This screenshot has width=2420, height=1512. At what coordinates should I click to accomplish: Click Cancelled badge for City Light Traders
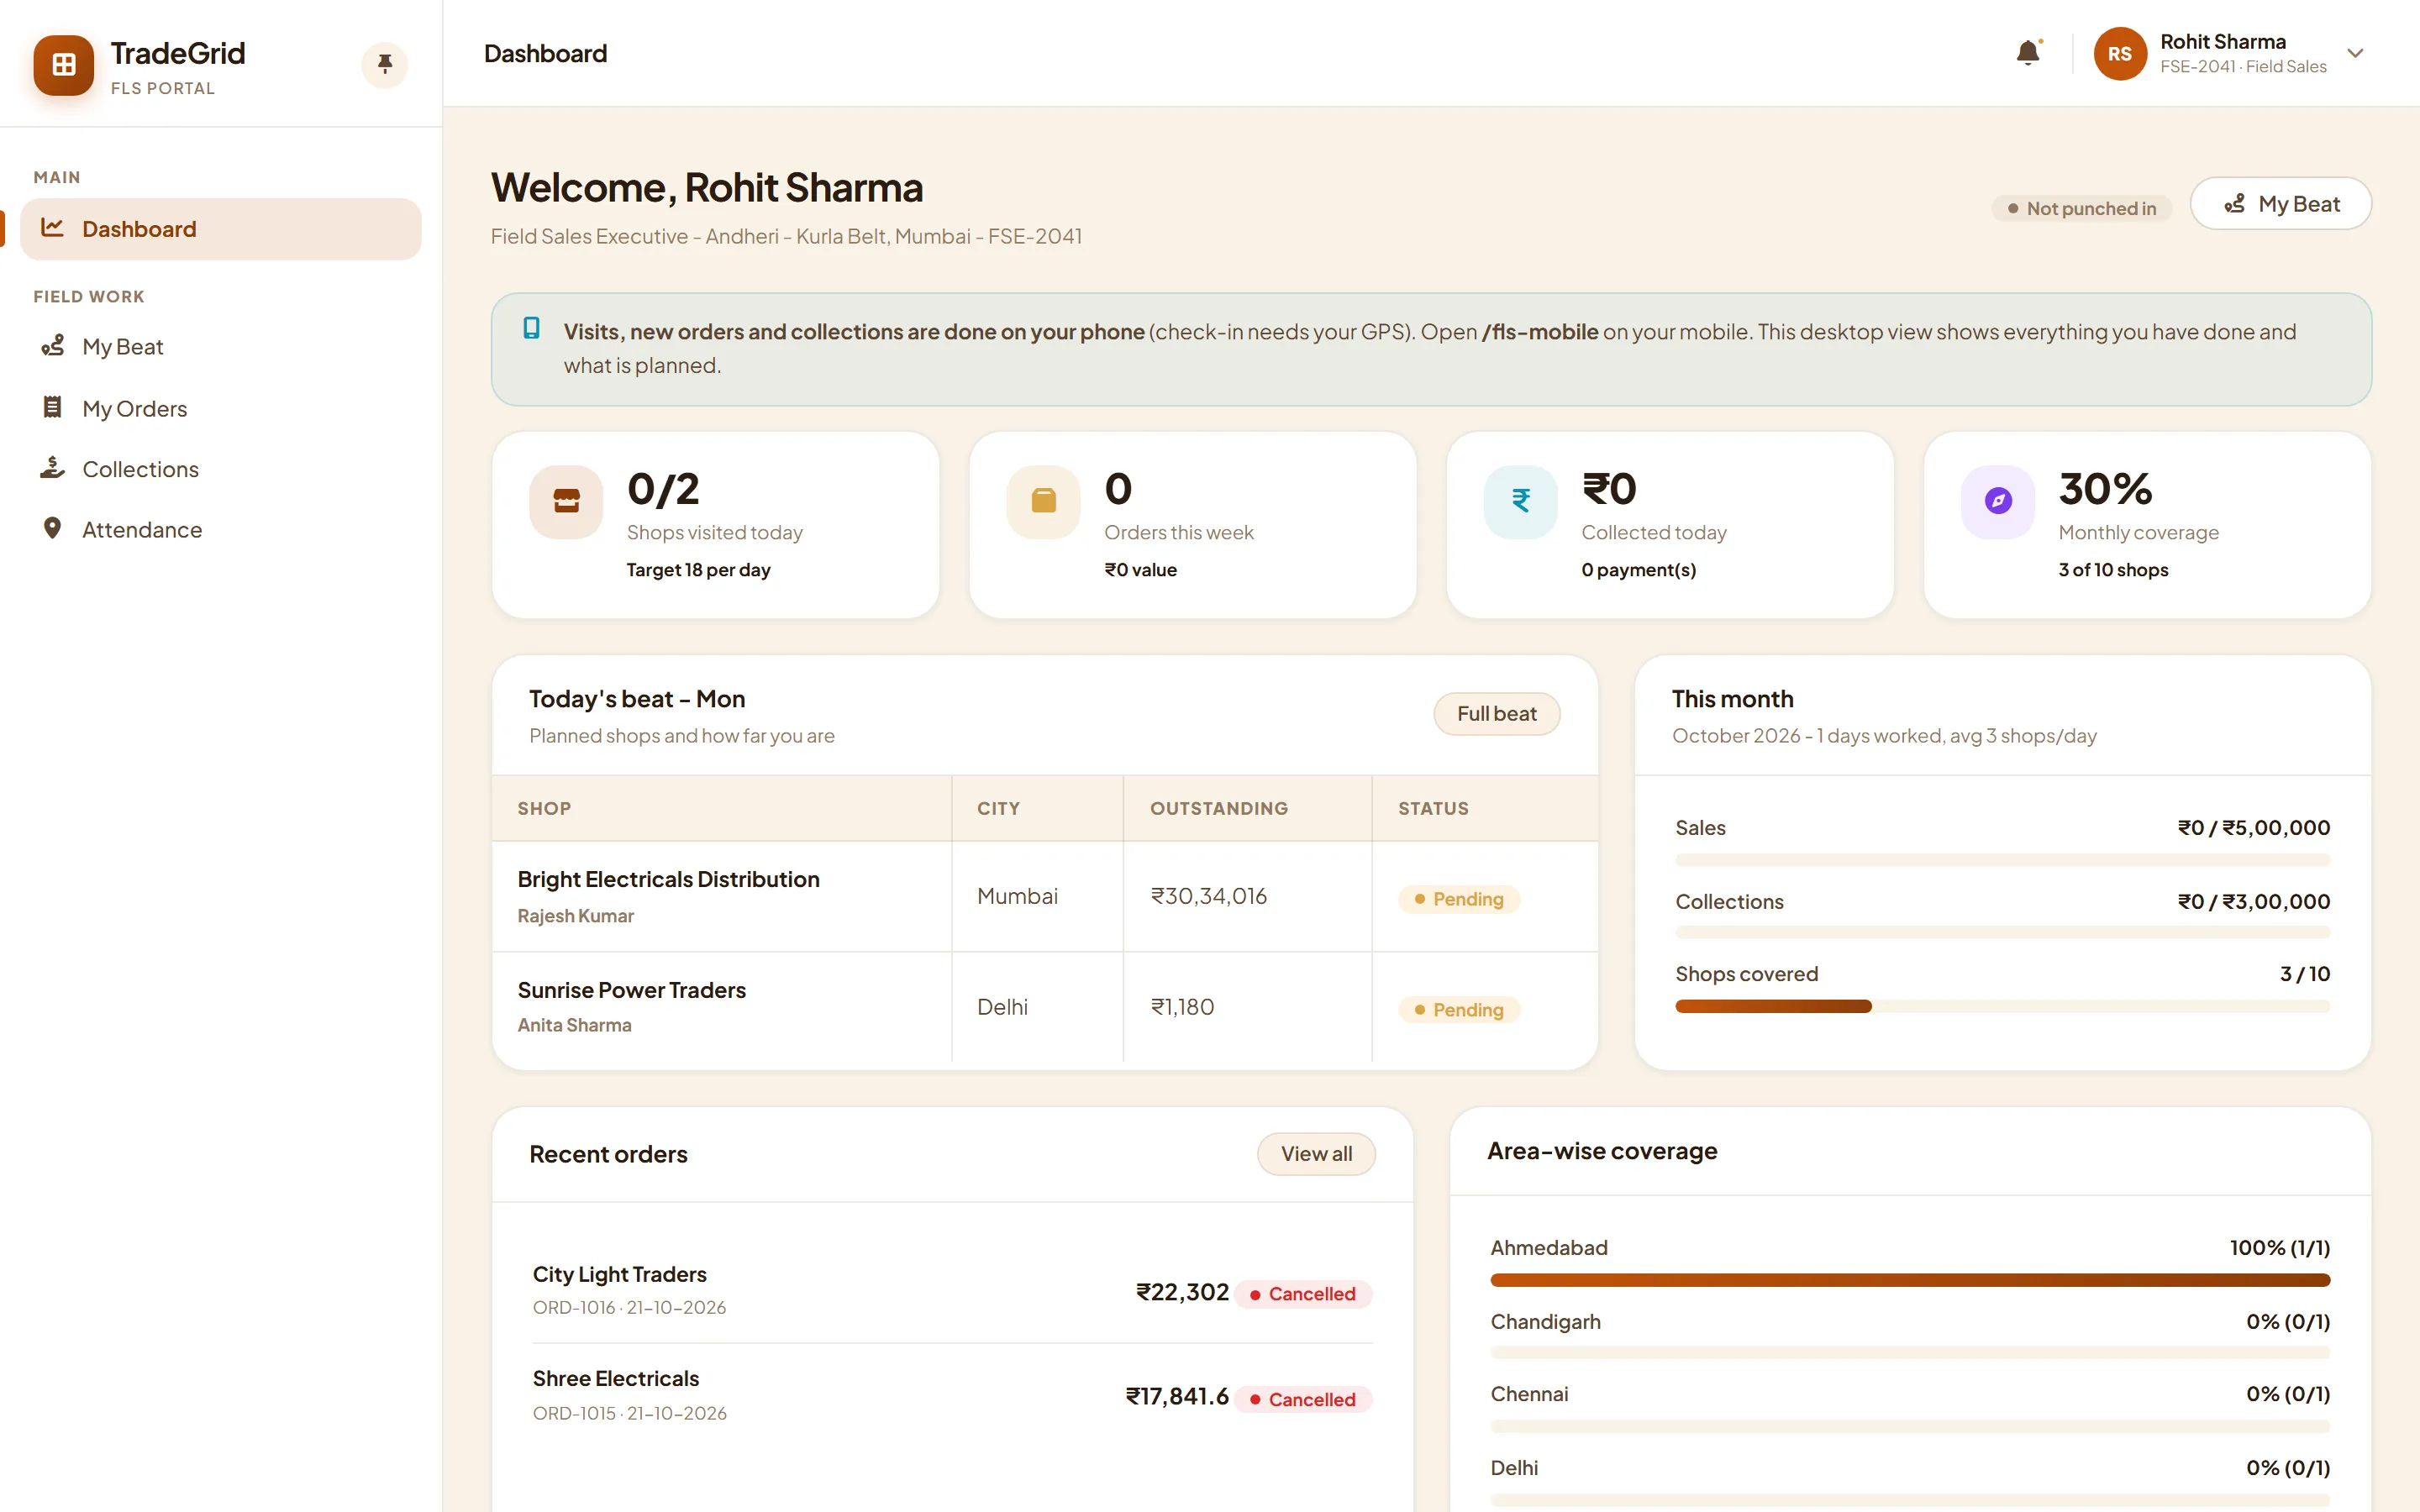1303,1294
